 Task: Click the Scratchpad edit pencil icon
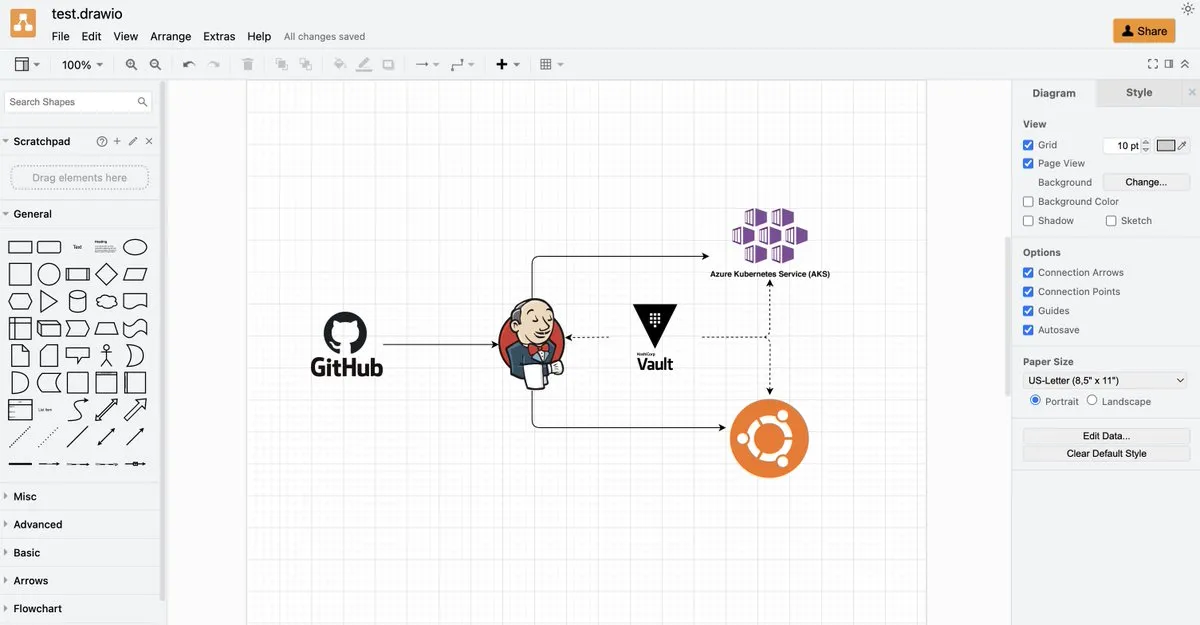(133, 142)
